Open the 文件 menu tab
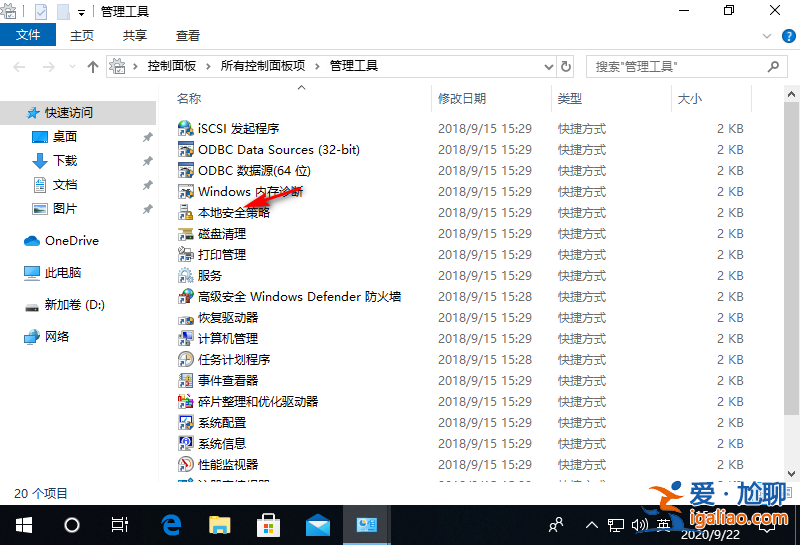The image size is (800, 545). (28, 35)
